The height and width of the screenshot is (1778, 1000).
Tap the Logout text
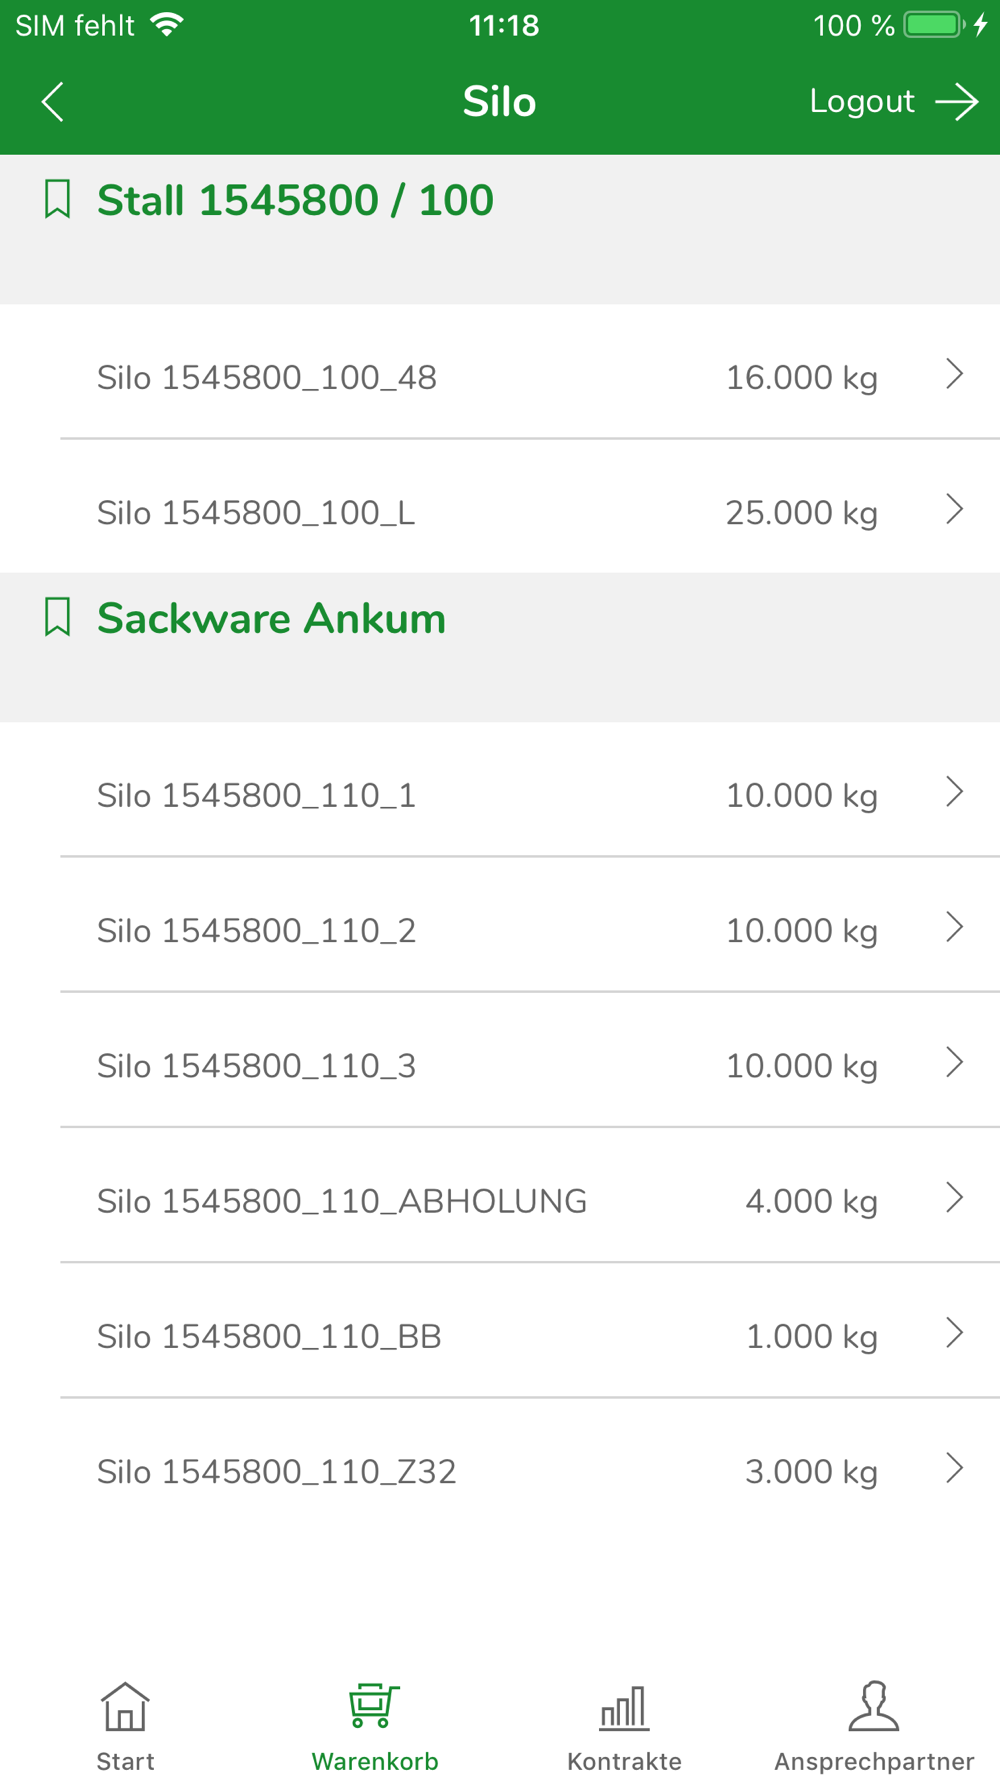click(x=862, y=102)
